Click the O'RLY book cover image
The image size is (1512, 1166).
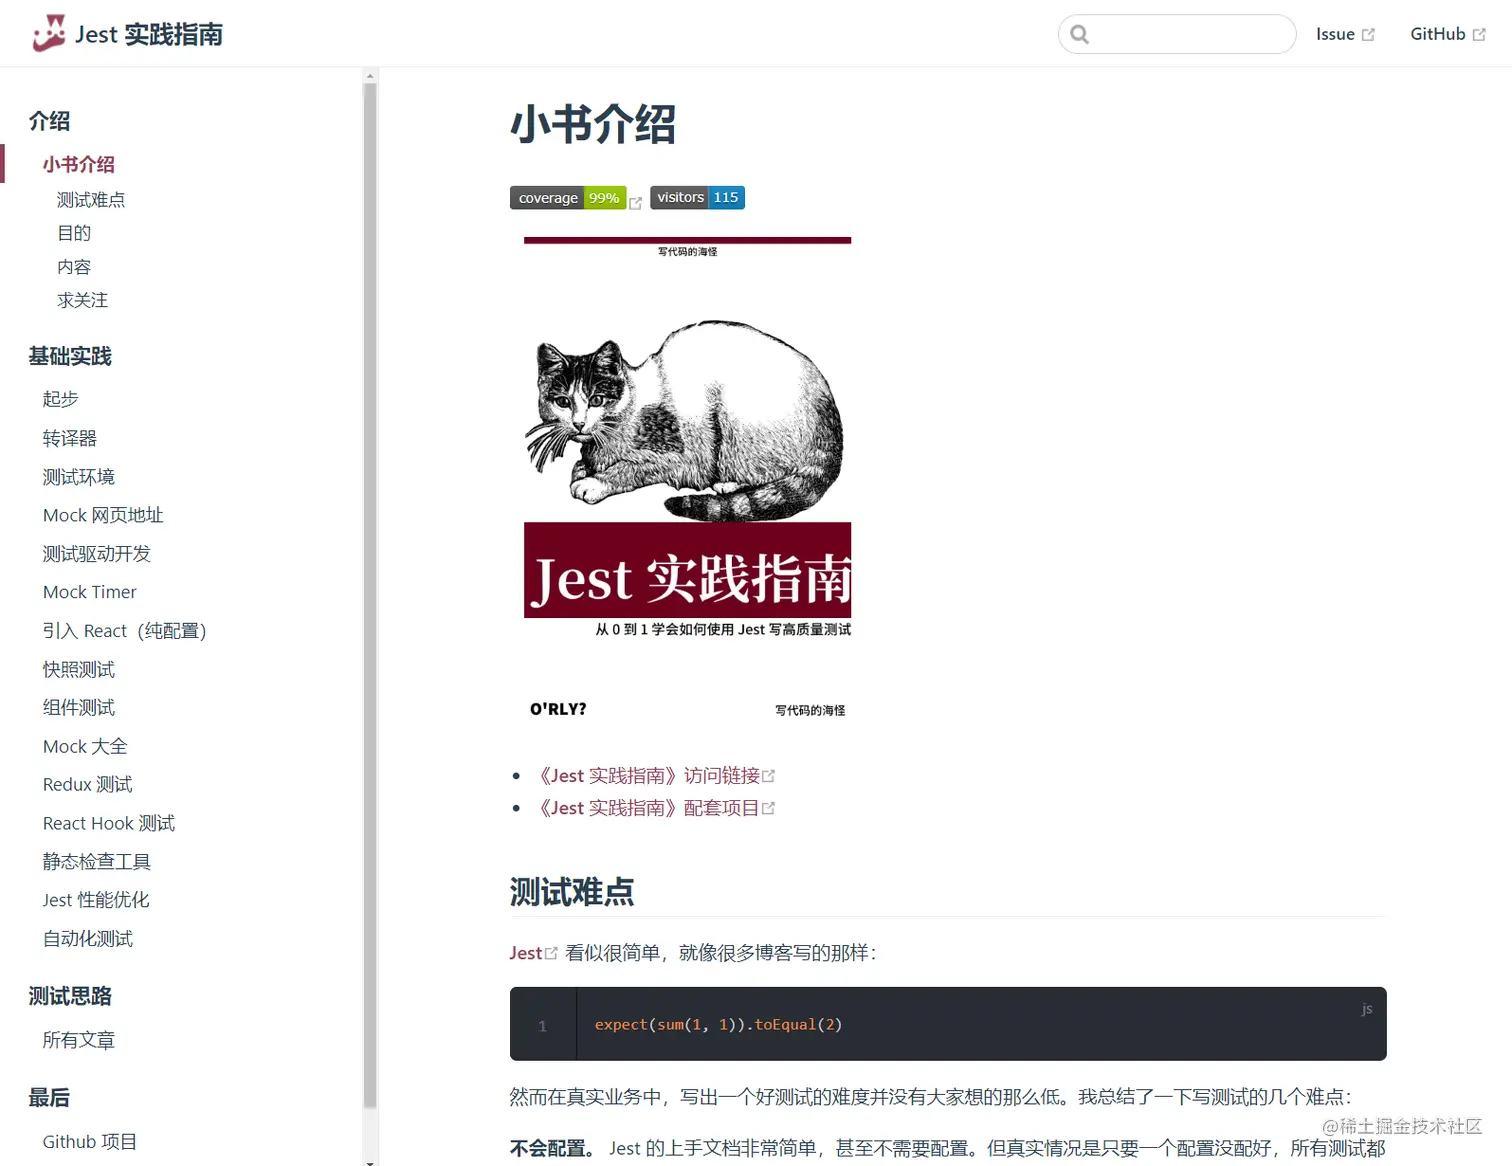tap(688, 479)
